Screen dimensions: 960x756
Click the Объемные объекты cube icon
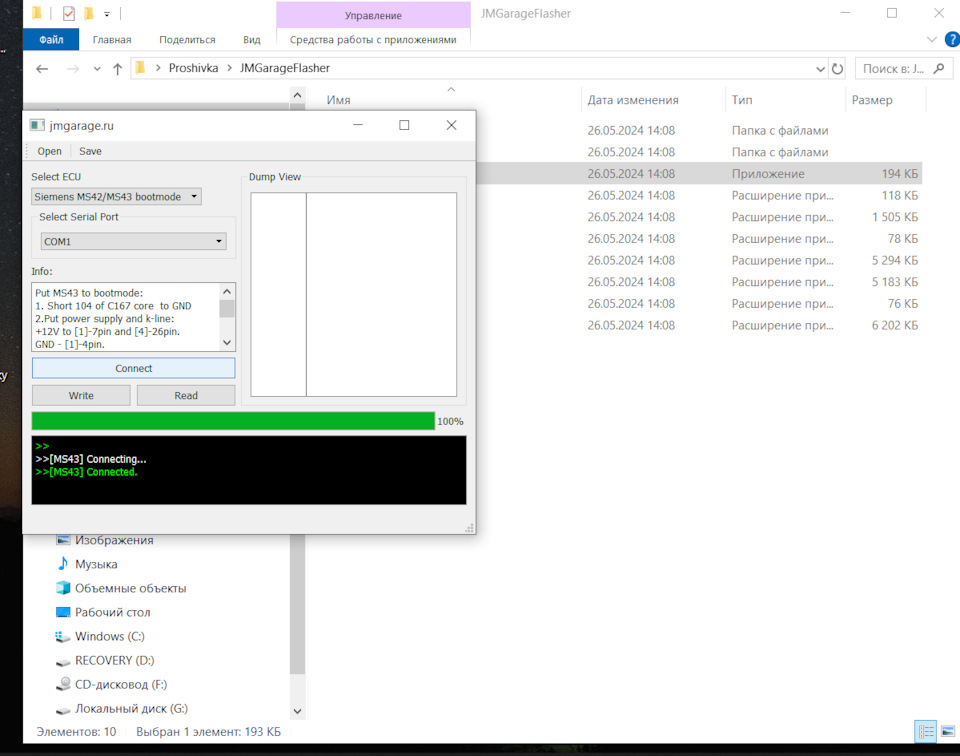[63, 588]
